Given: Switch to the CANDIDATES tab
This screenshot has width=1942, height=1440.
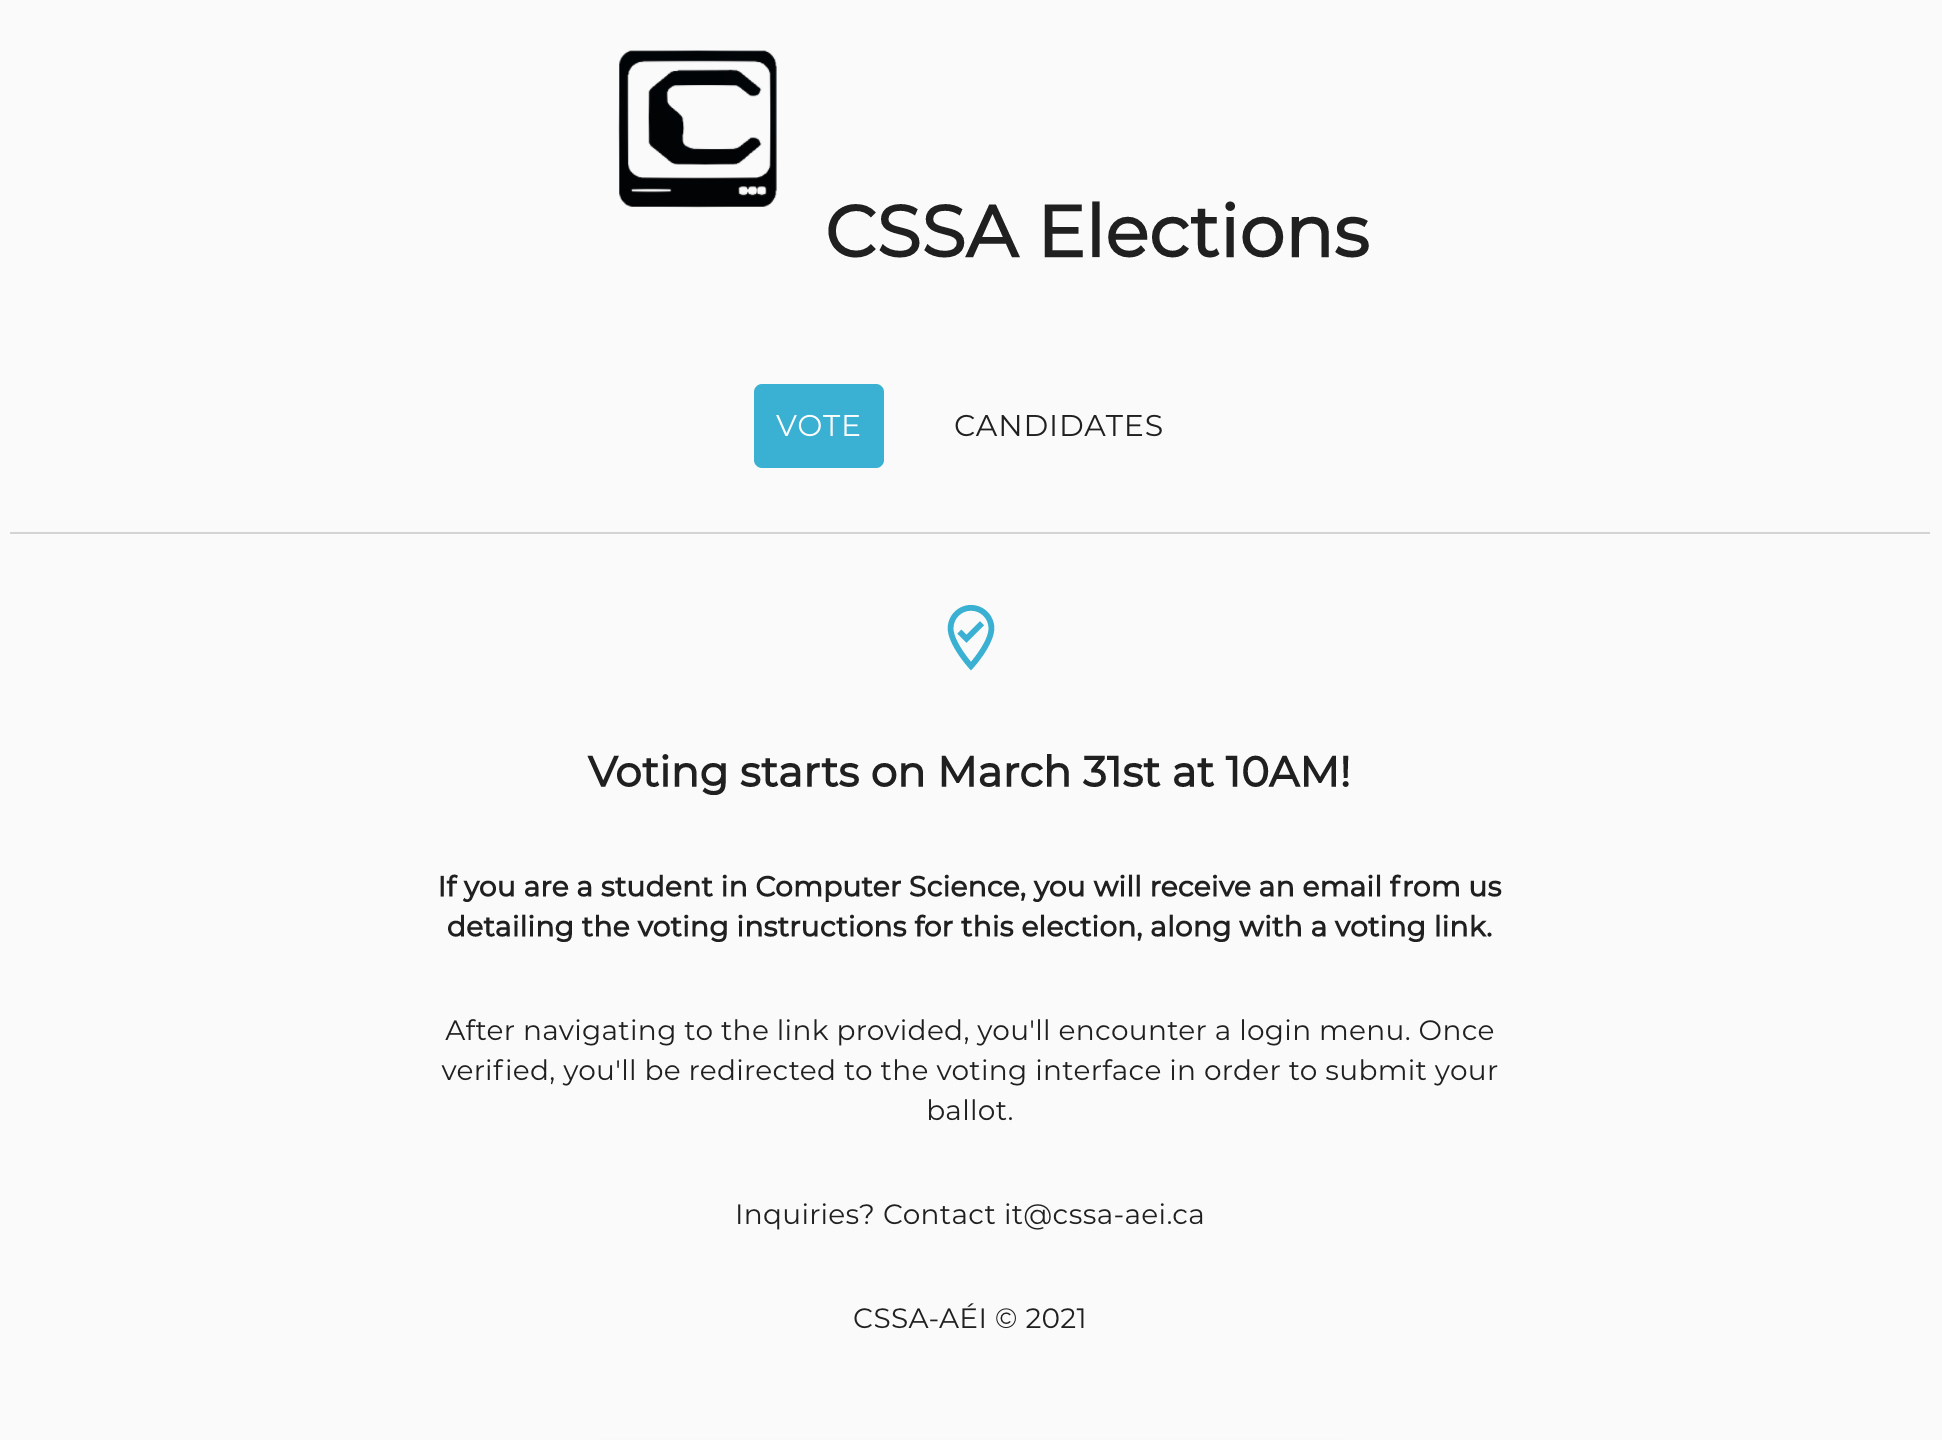Looking at the screenshot, I should click(x=1058, y=426).
